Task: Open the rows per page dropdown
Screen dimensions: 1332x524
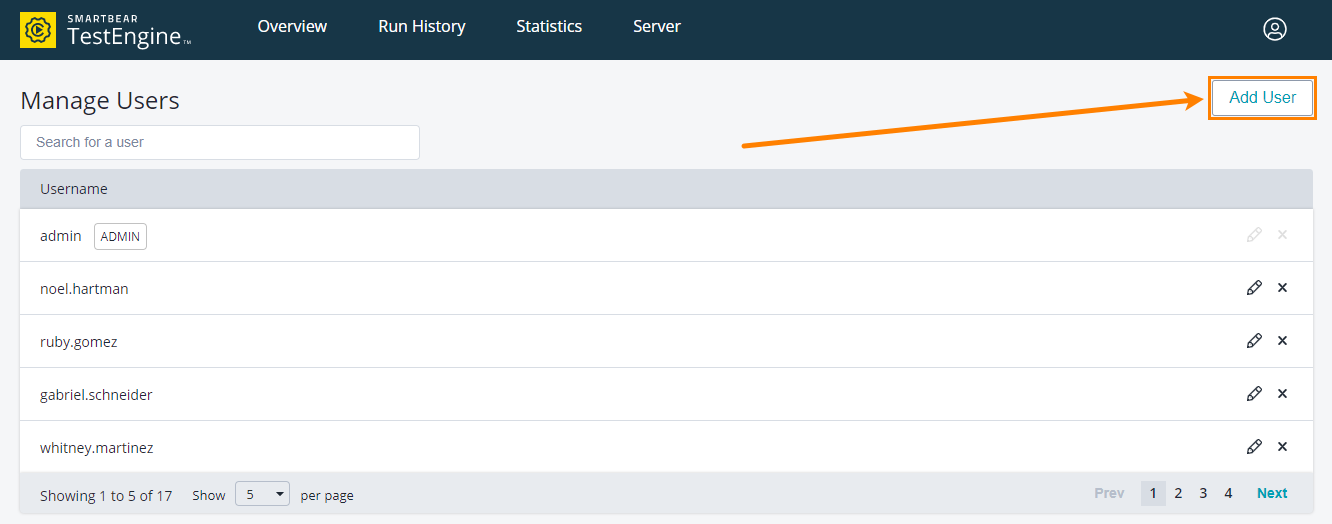Action: [262, 494]
